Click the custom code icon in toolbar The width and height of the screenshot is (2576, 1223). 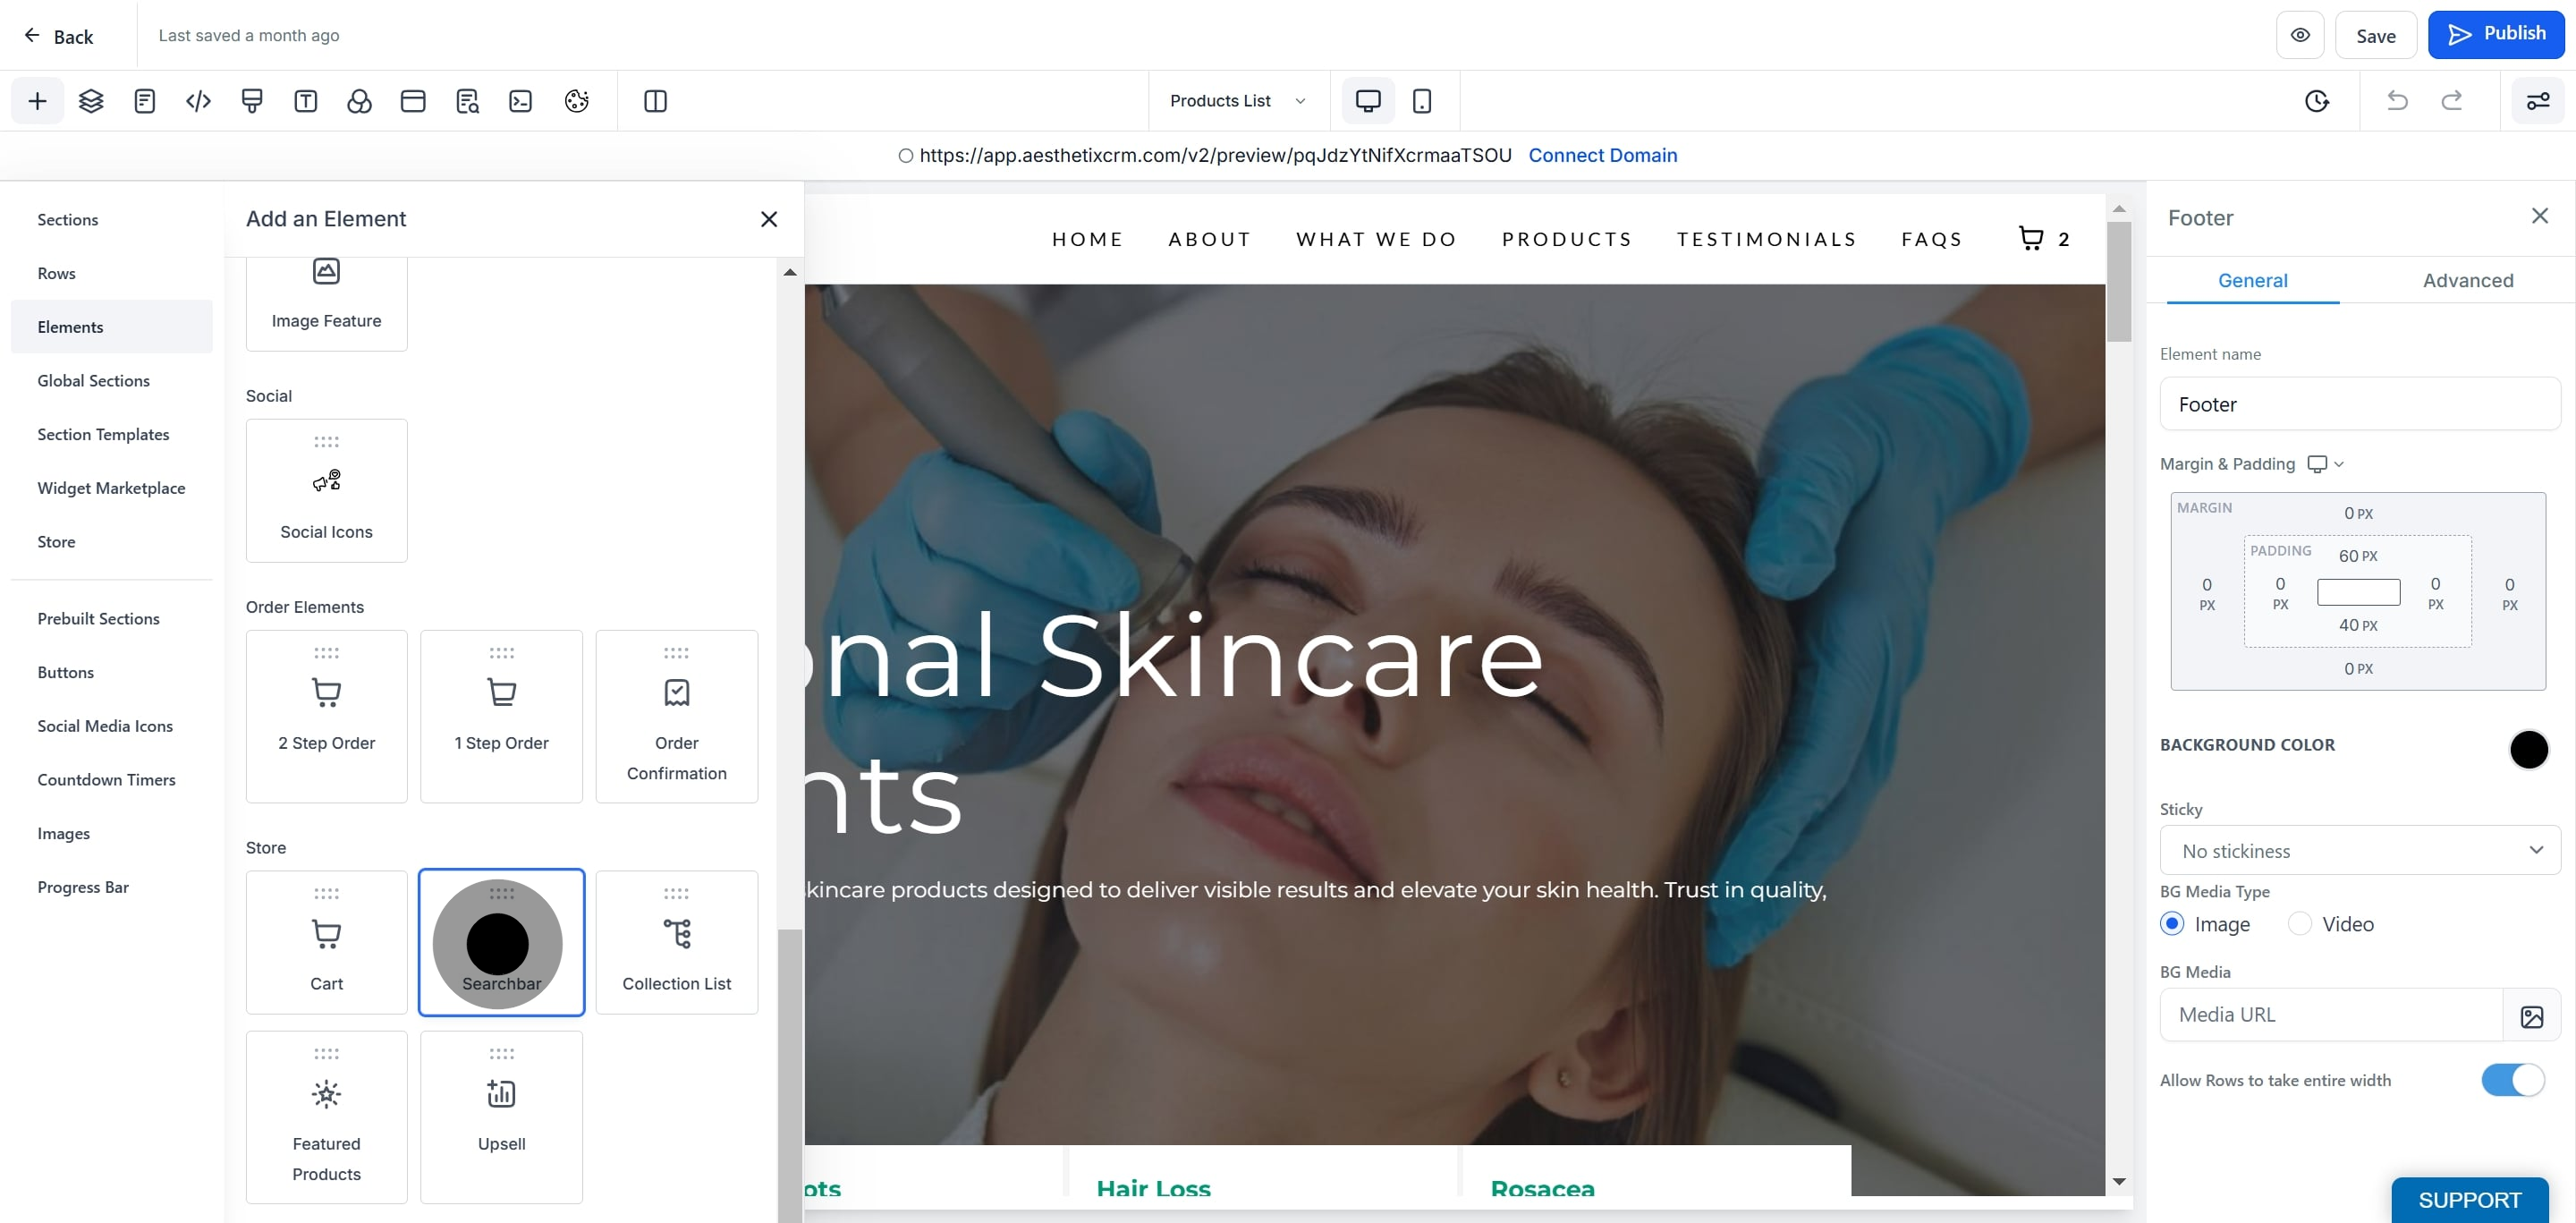point(198,101)
